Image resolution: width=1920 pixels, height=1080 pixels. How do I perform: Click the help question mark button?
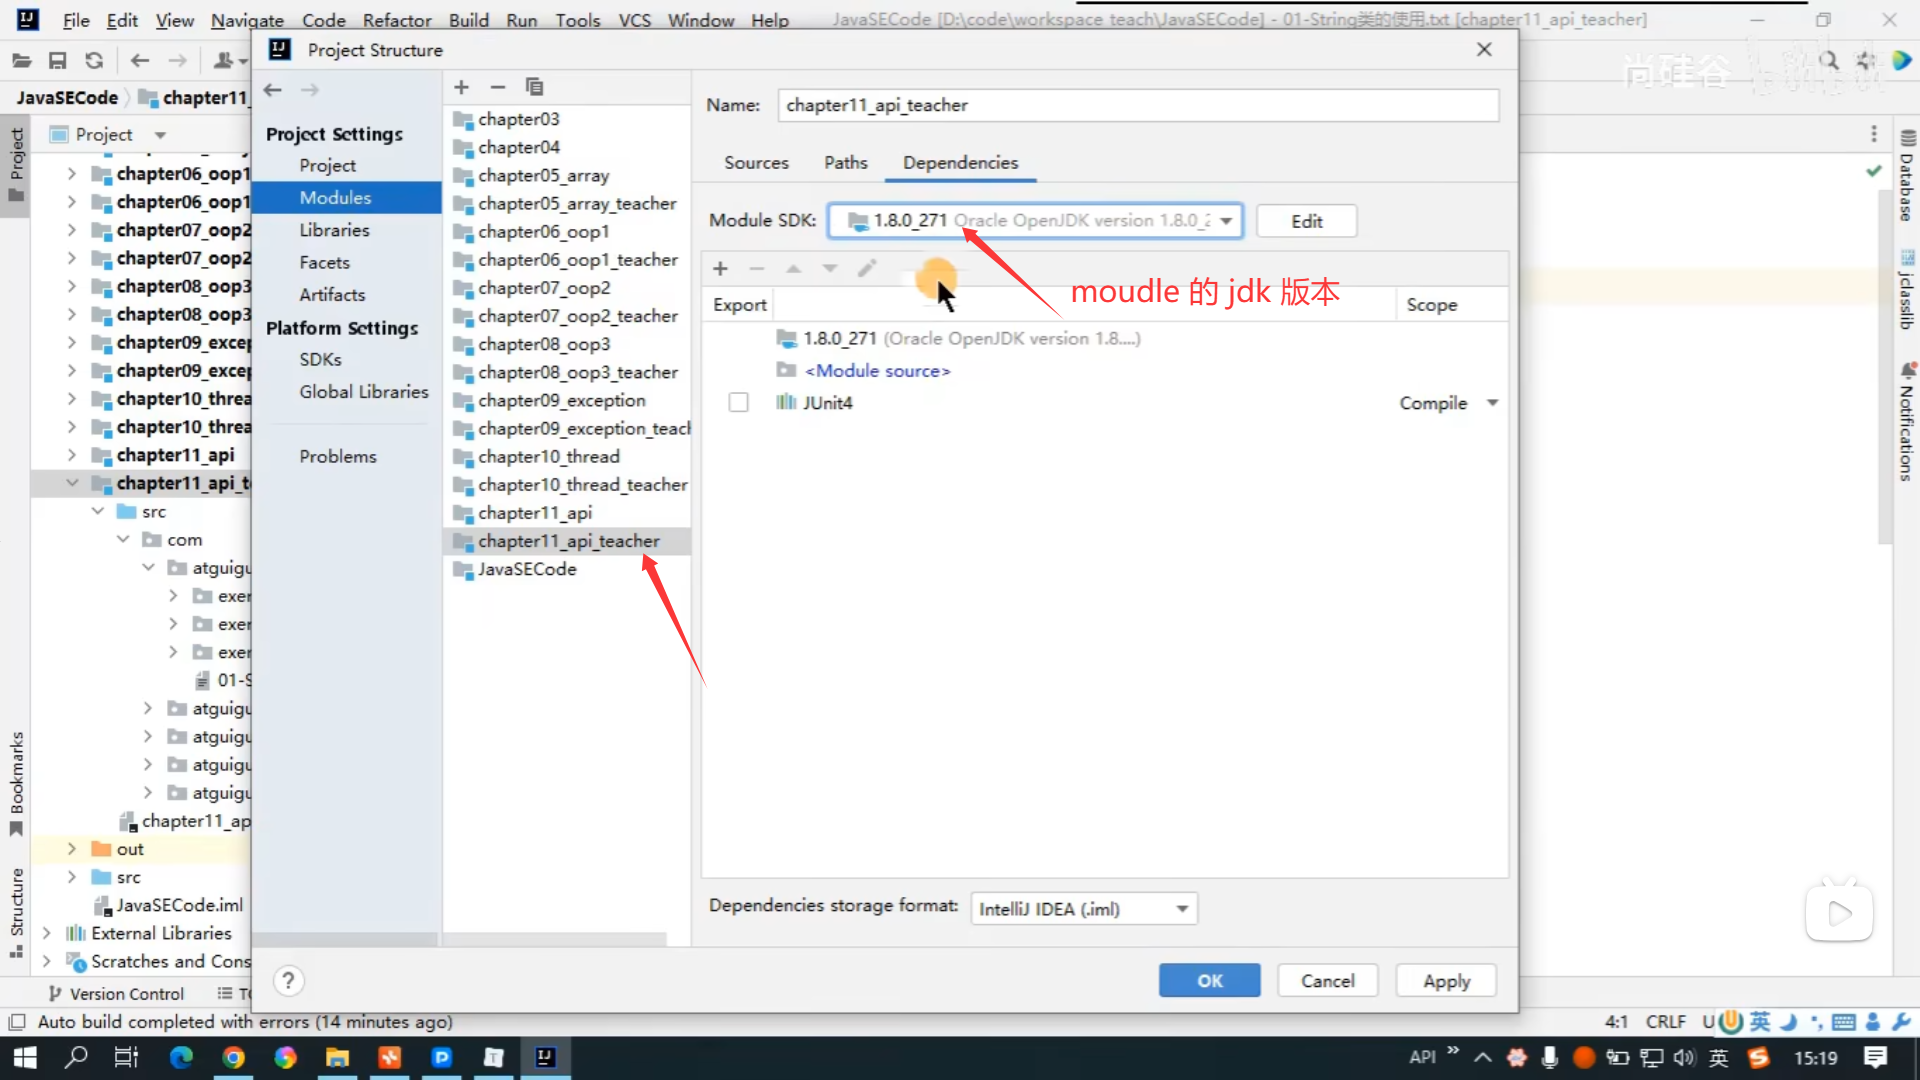click(x=288, y=980)
